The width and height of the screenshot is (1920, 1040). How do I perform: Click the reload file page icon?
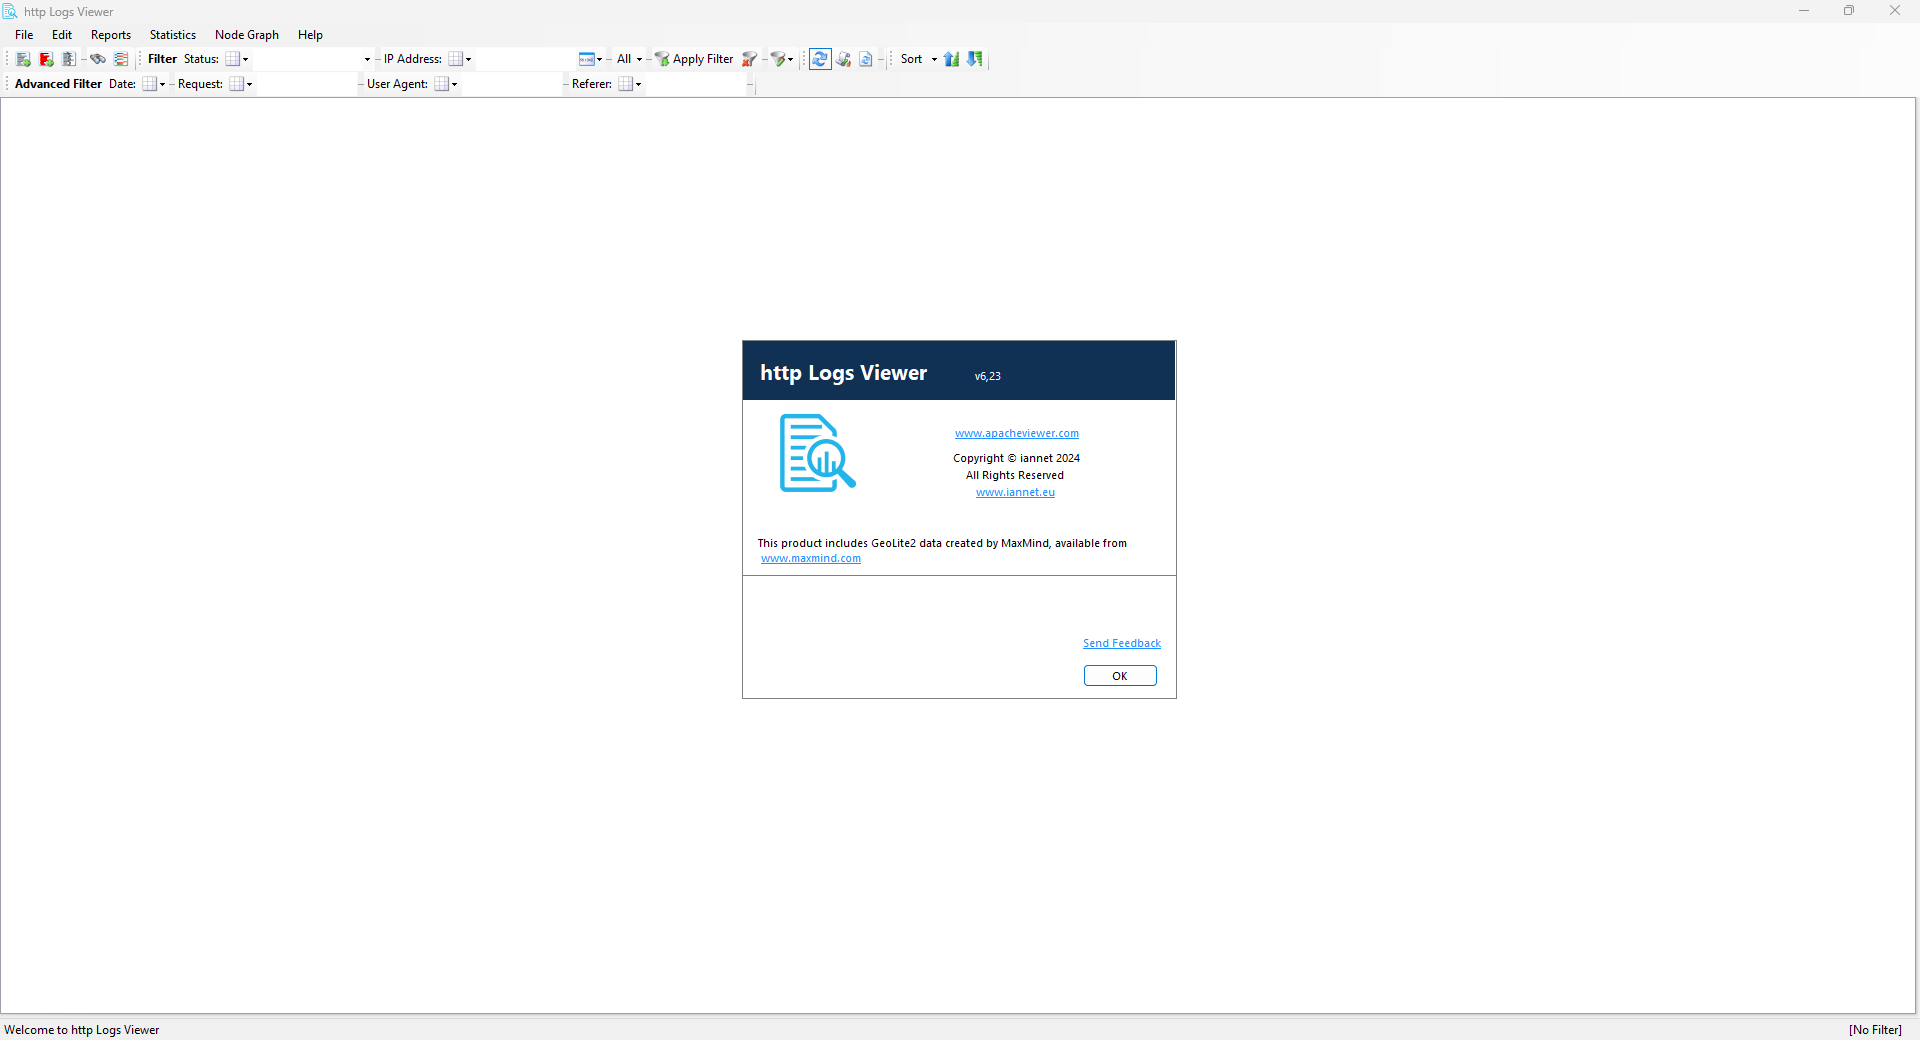(866, 59)
